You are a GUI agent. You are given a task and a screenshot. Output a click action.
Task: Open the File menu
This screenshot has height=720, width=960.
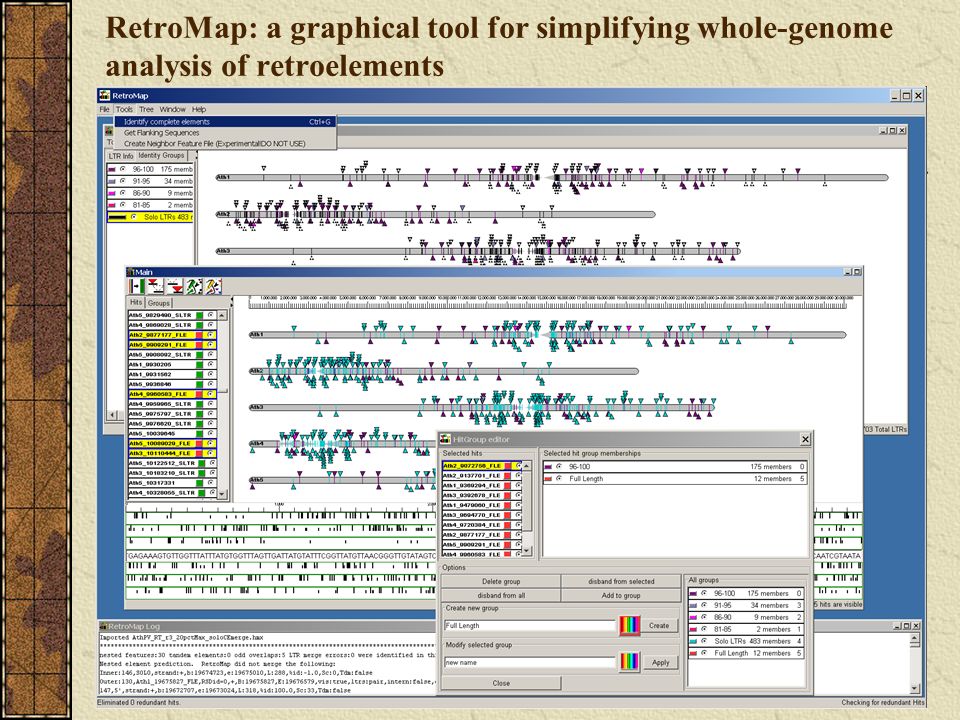[105, 110]
